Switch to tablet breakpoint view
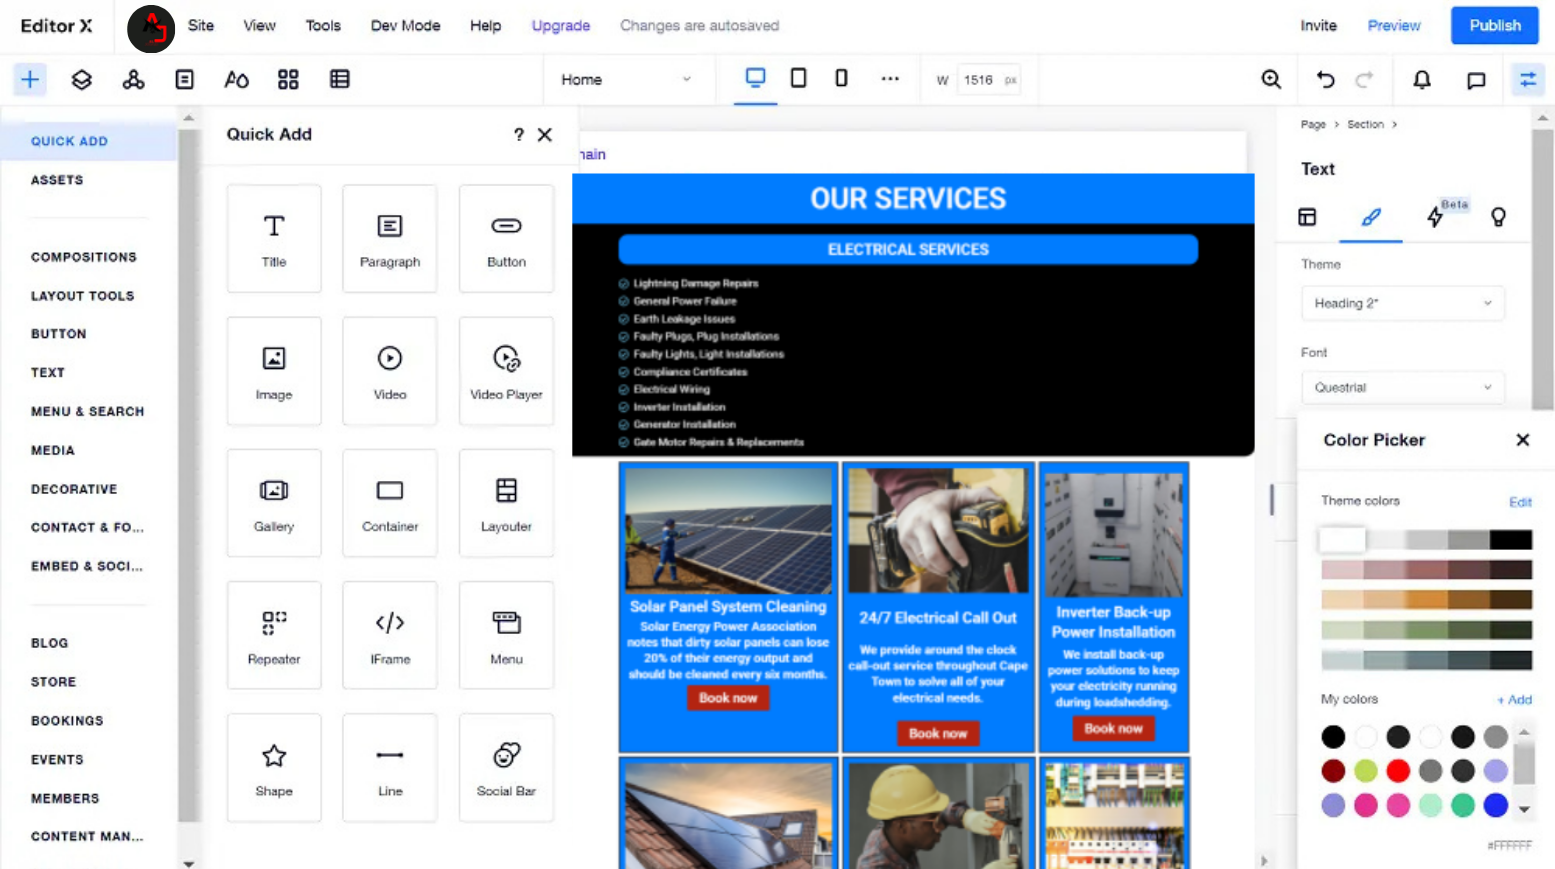The height and width of the screenshot is (869, 1555). [x=798, y=78]
